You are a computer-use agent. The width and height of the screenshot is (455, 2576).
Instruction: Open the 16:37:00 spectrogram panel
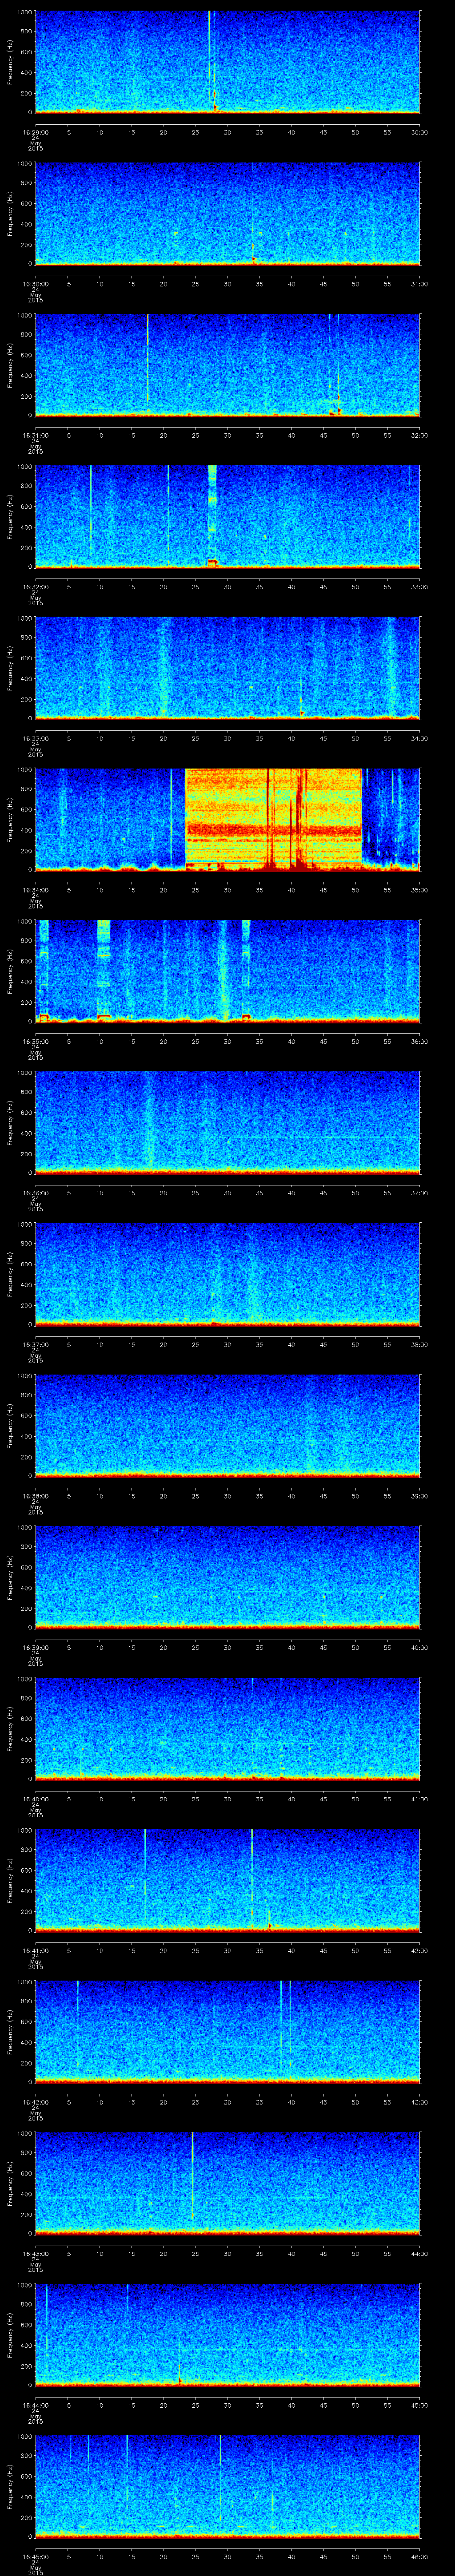(227, 1273)
